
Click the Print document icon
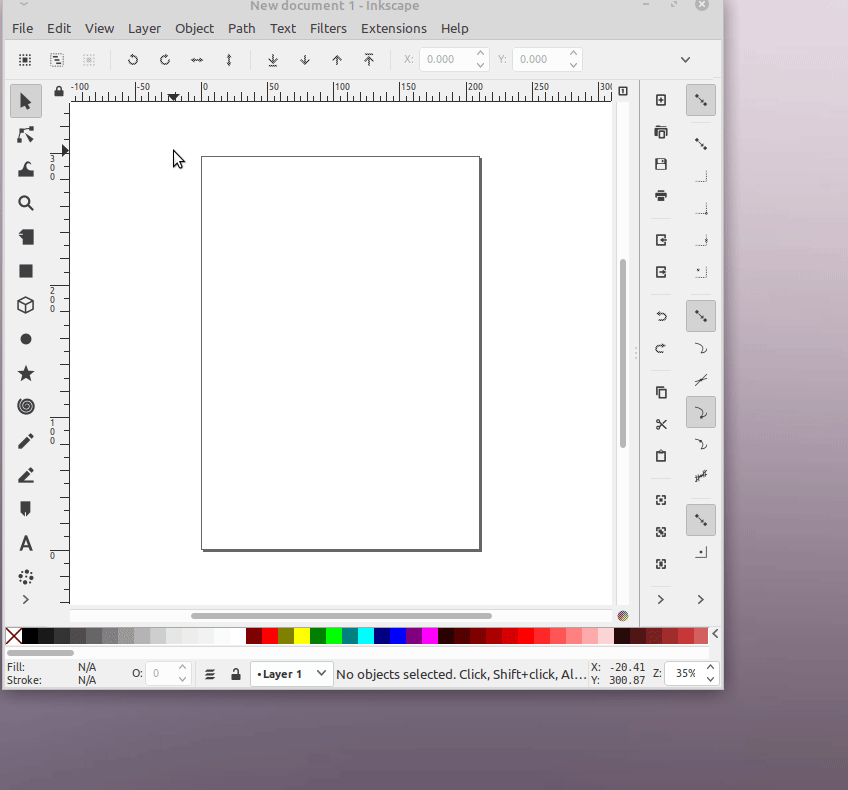point(661,196)
